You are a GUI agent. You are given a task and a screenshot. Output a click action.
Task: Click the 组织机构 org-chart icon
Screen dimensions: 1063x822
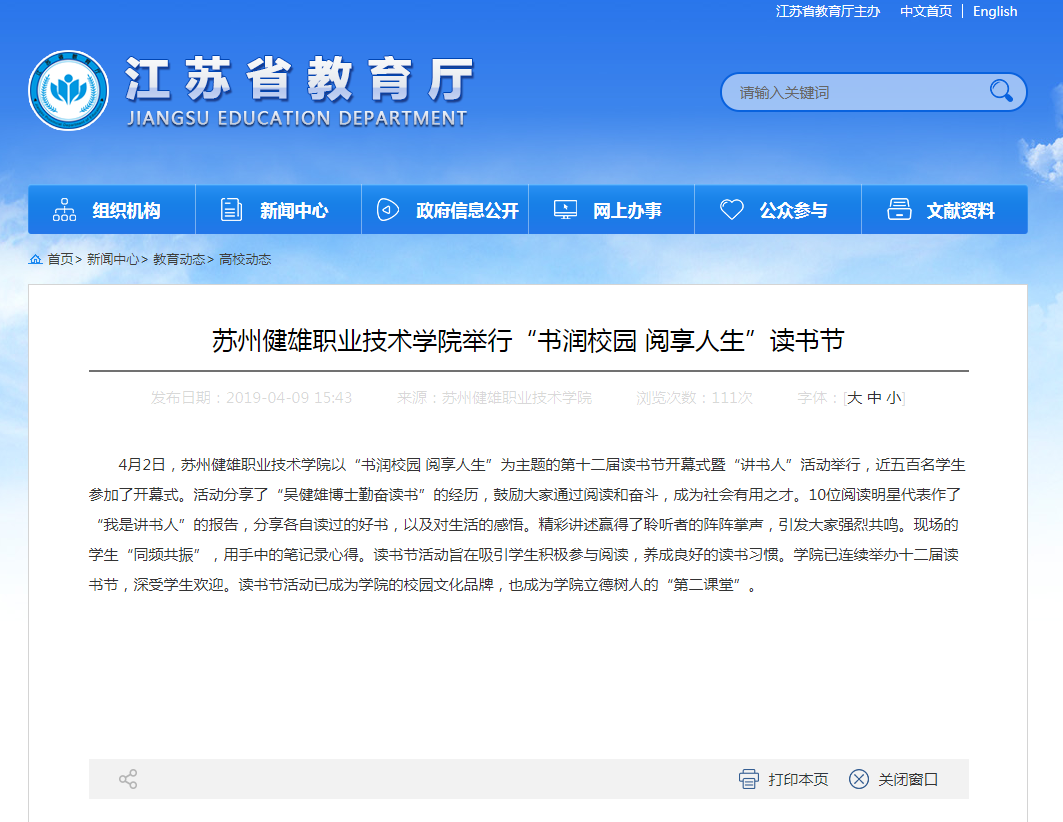click(64, 210)
